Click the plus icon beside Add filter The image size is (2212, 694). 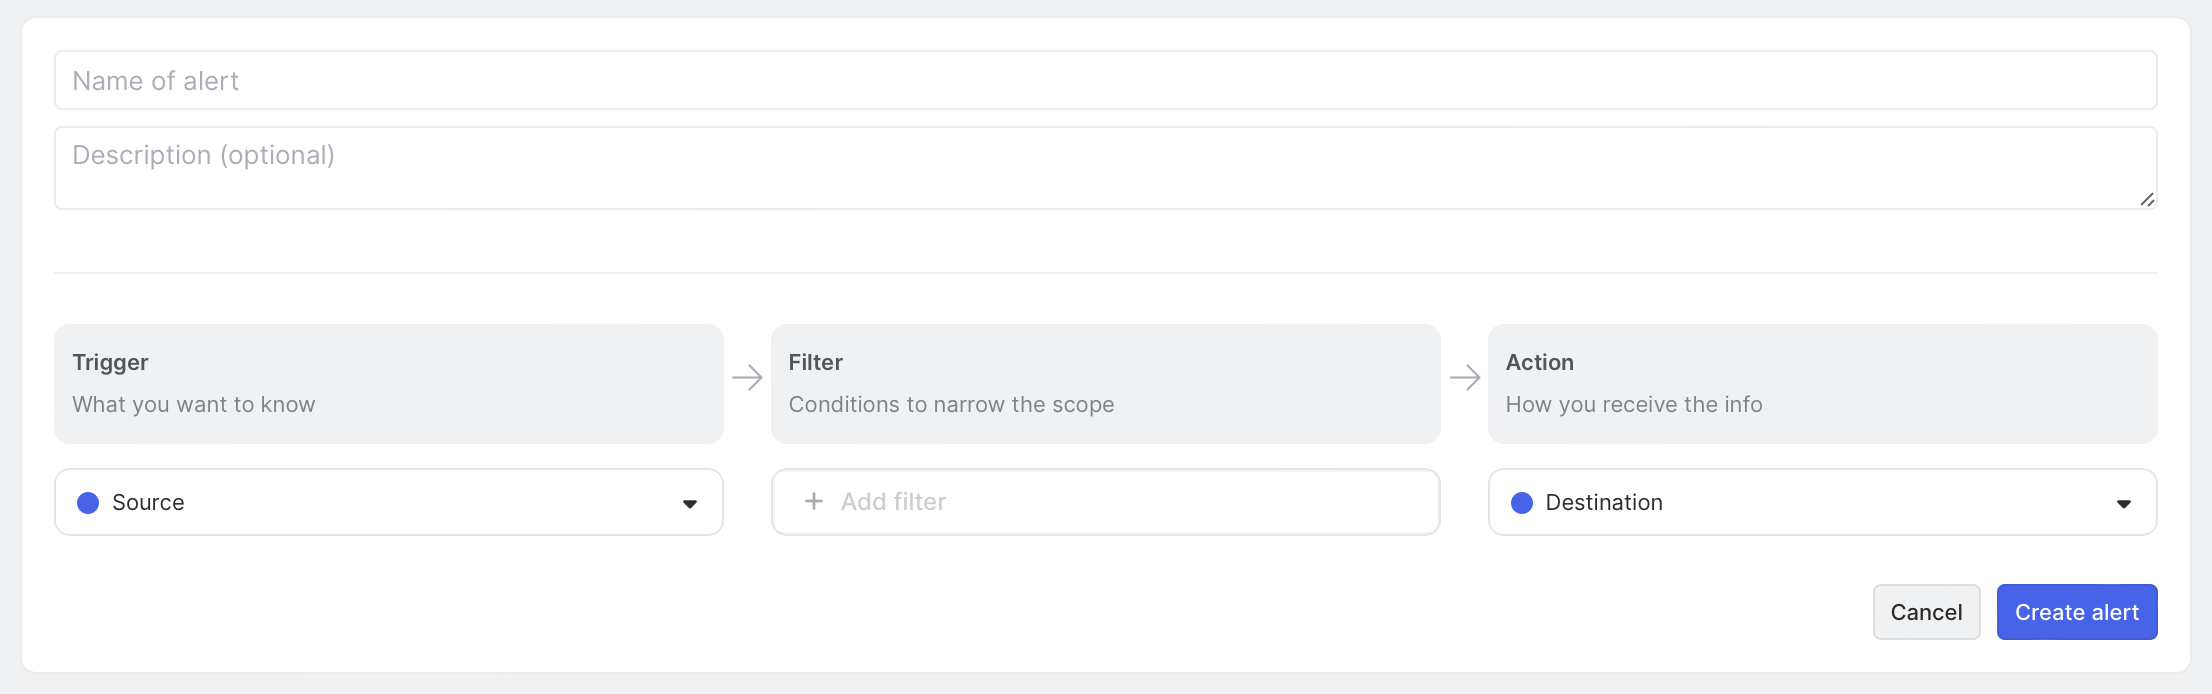coord(814,501)
